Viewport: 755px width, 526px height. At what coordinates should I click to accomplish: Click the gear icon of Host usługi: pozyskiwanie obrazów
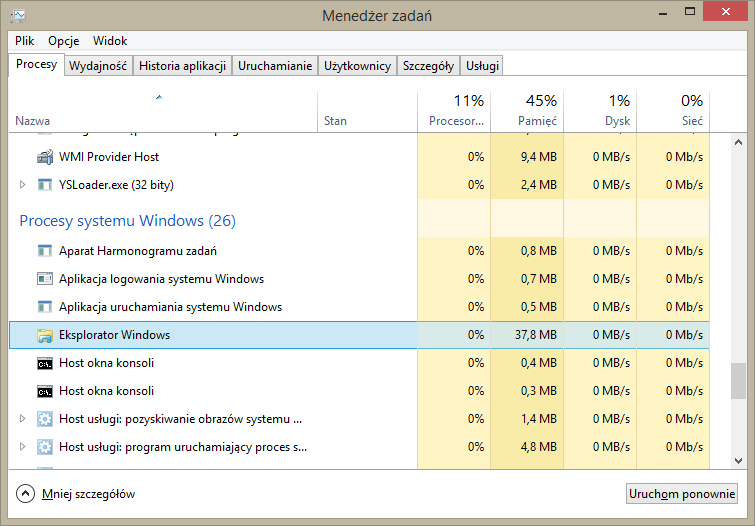[x=45, y=419]
